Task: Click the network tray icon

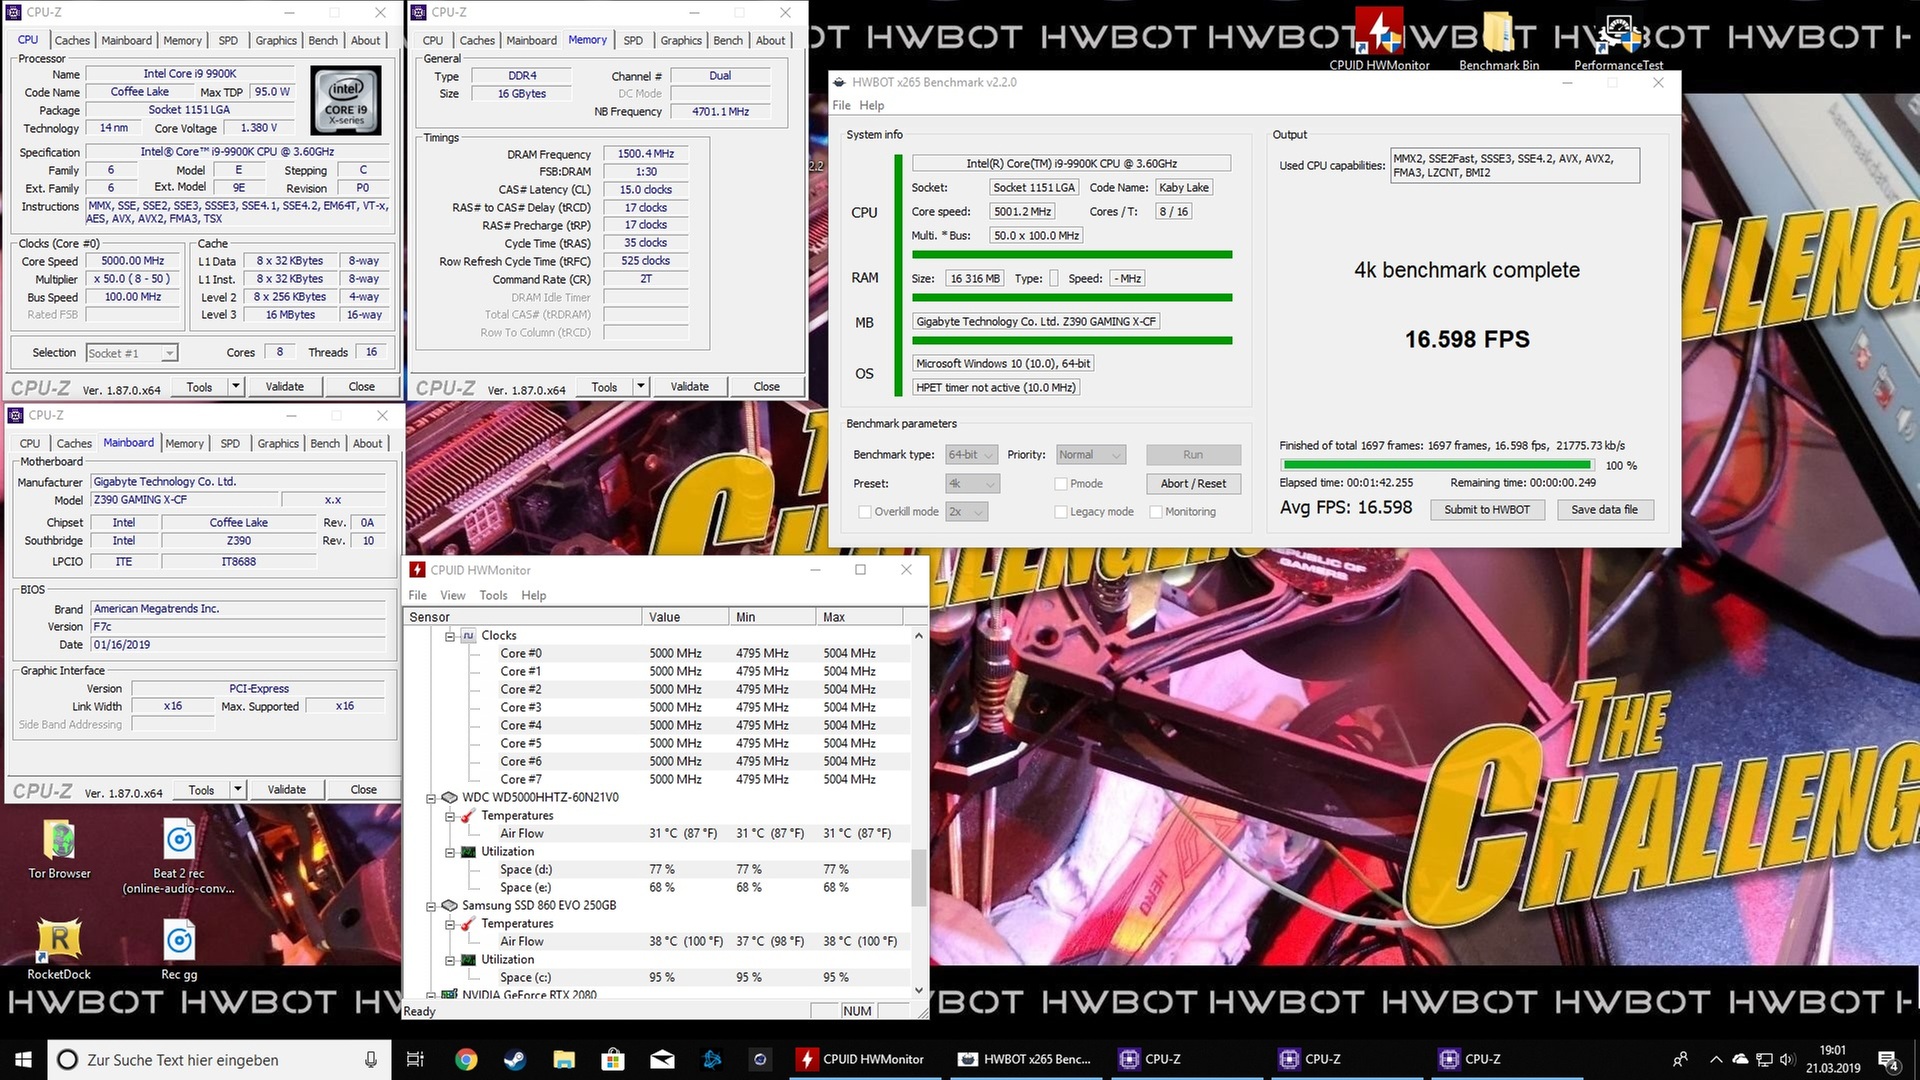Action: tap(1765, 1059)
